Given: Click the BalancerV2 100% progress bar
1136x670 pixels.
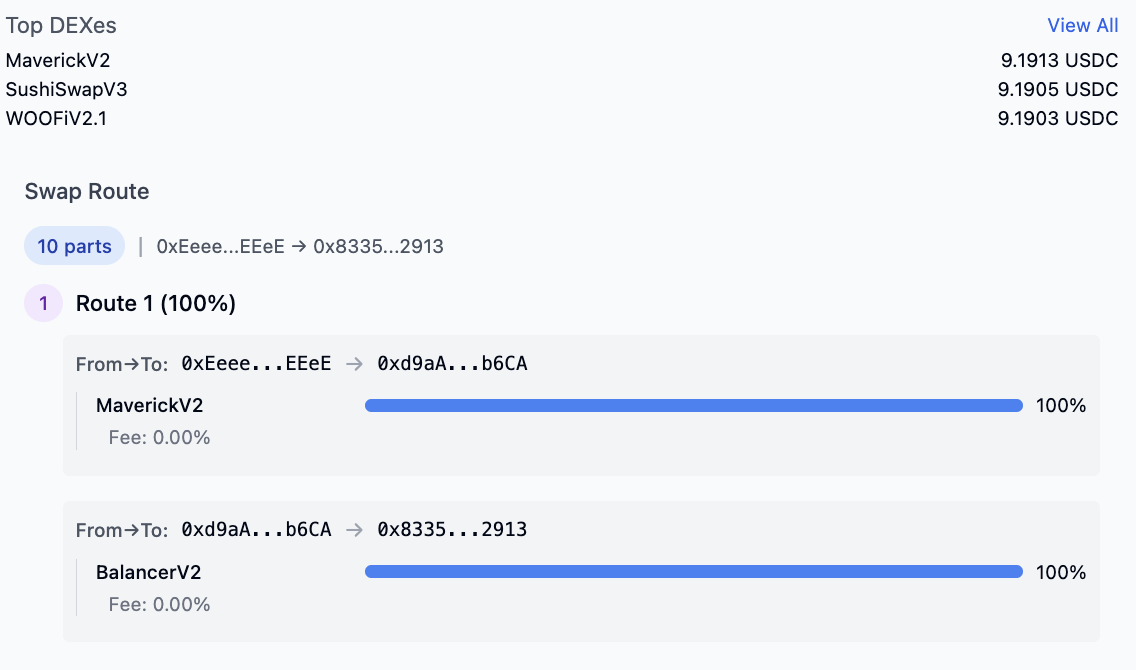Looking at the screenshot, I should 693,572.
